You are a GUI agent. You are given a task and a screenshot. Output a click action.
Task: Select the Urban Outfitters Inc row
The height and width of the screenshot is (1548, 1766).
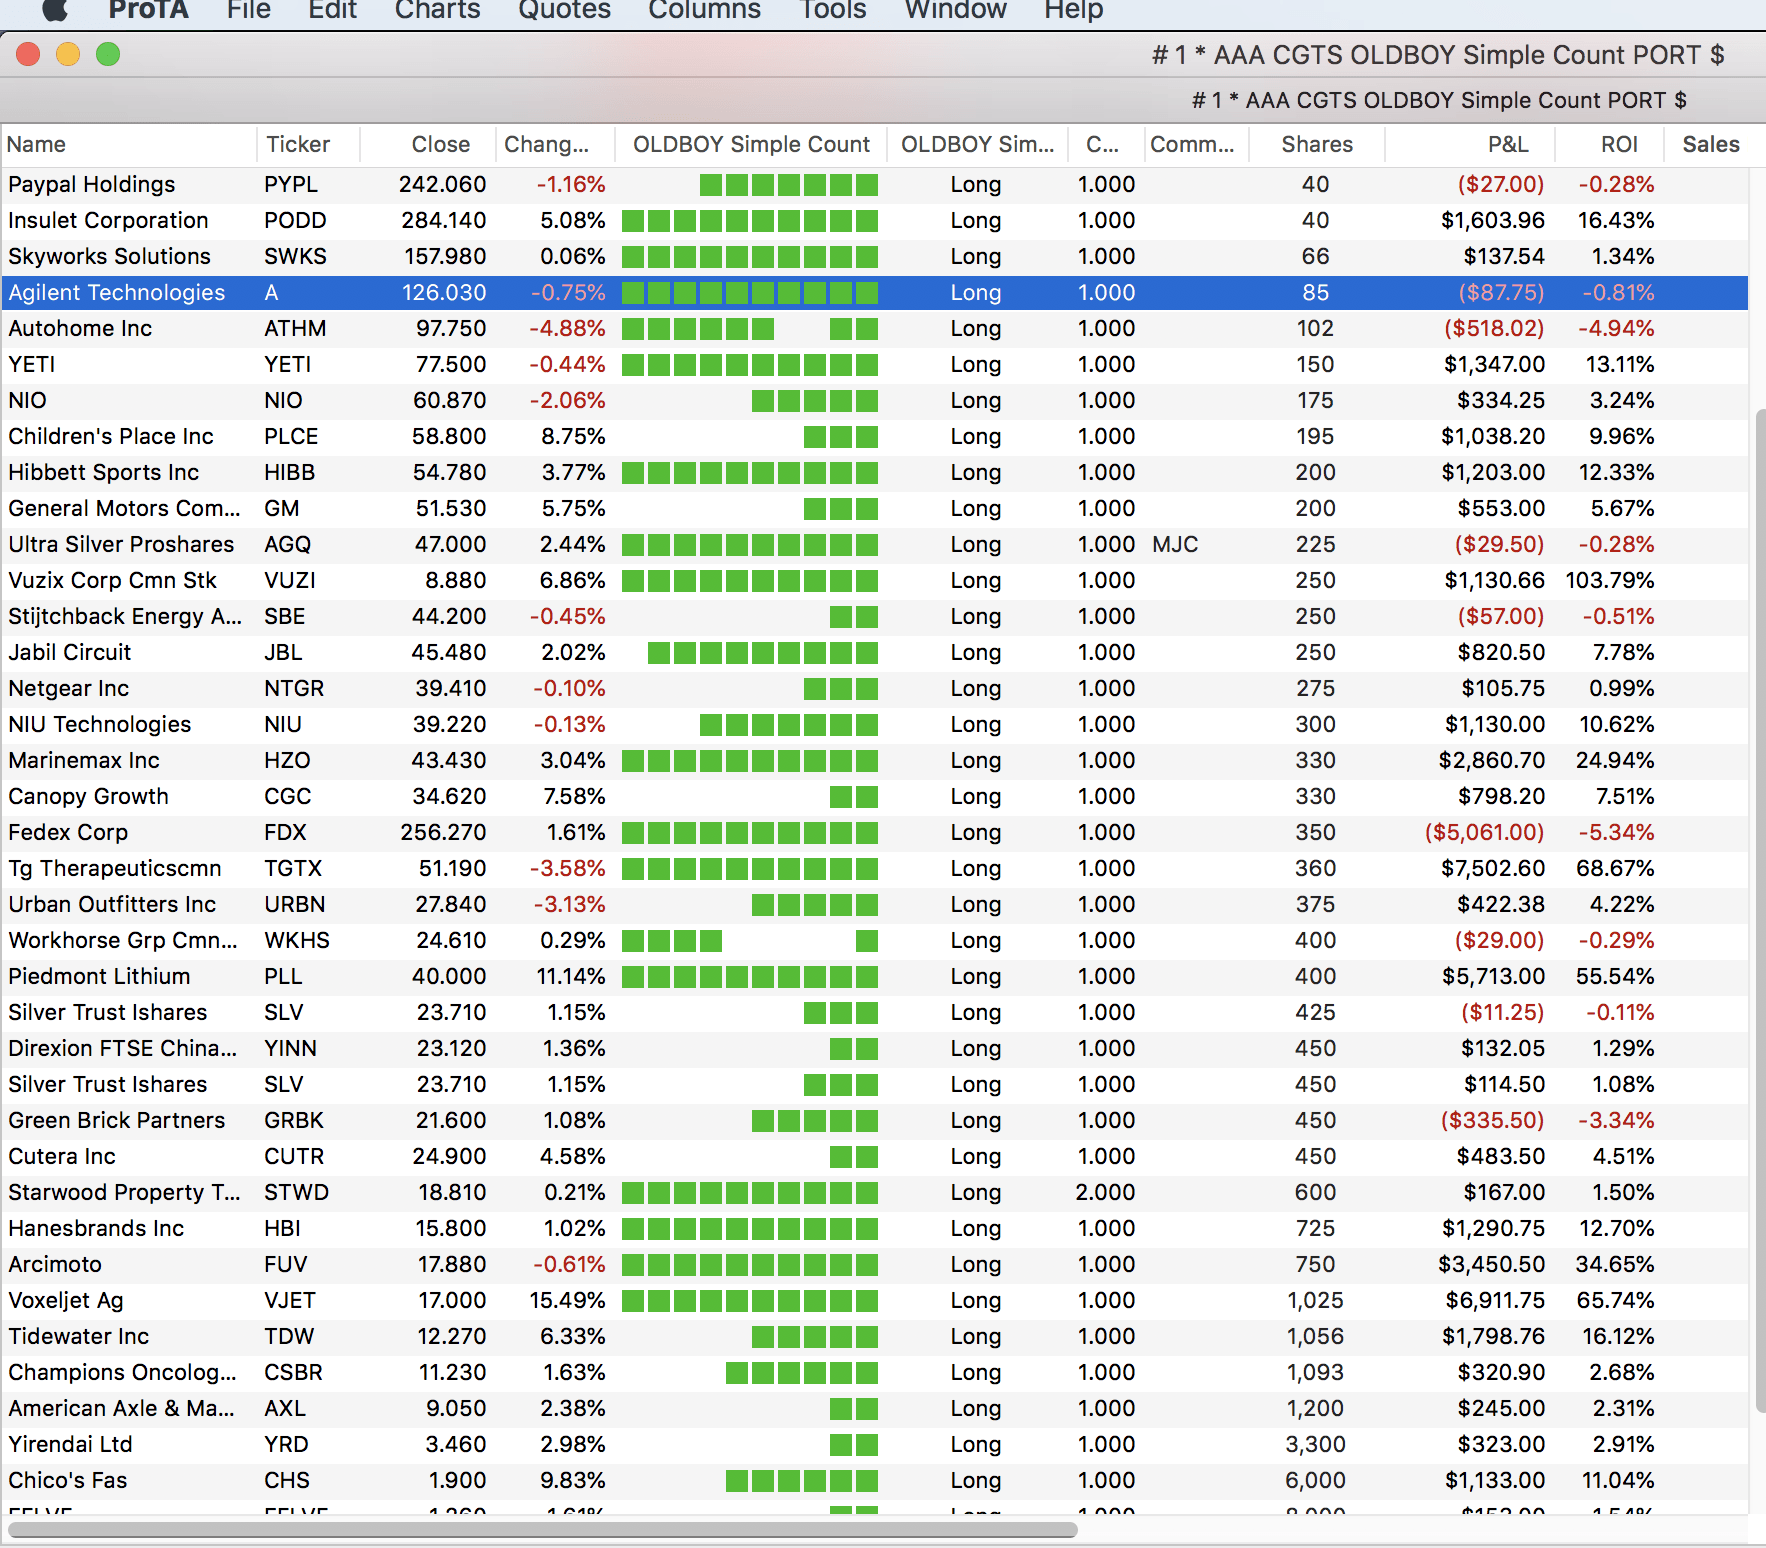[x=875, y=904]
